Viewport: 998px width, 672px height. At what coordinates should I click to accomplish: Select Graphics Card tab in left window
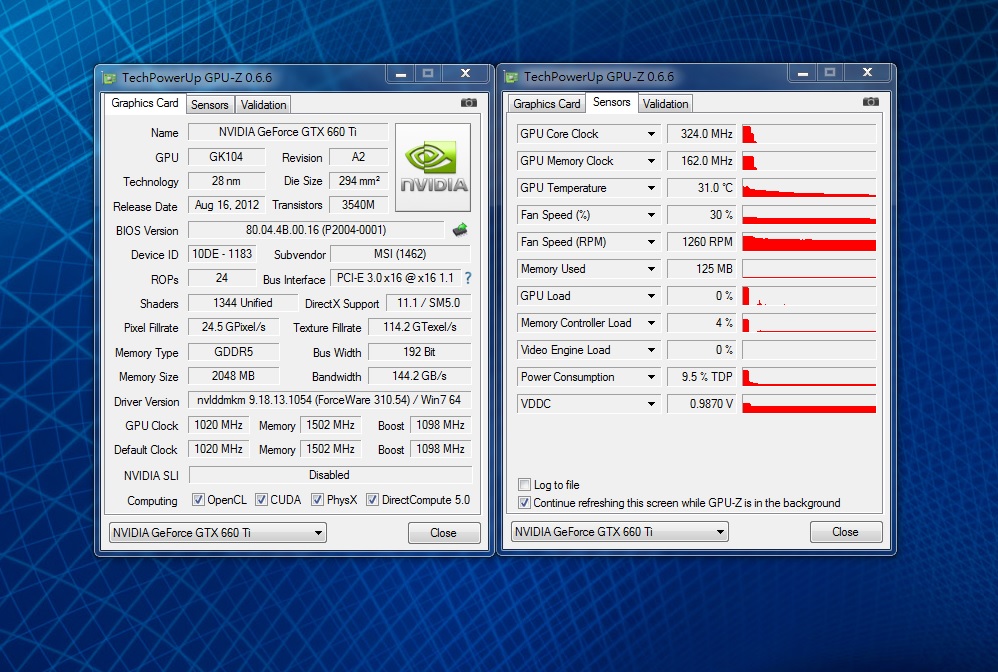coord(144,103)
